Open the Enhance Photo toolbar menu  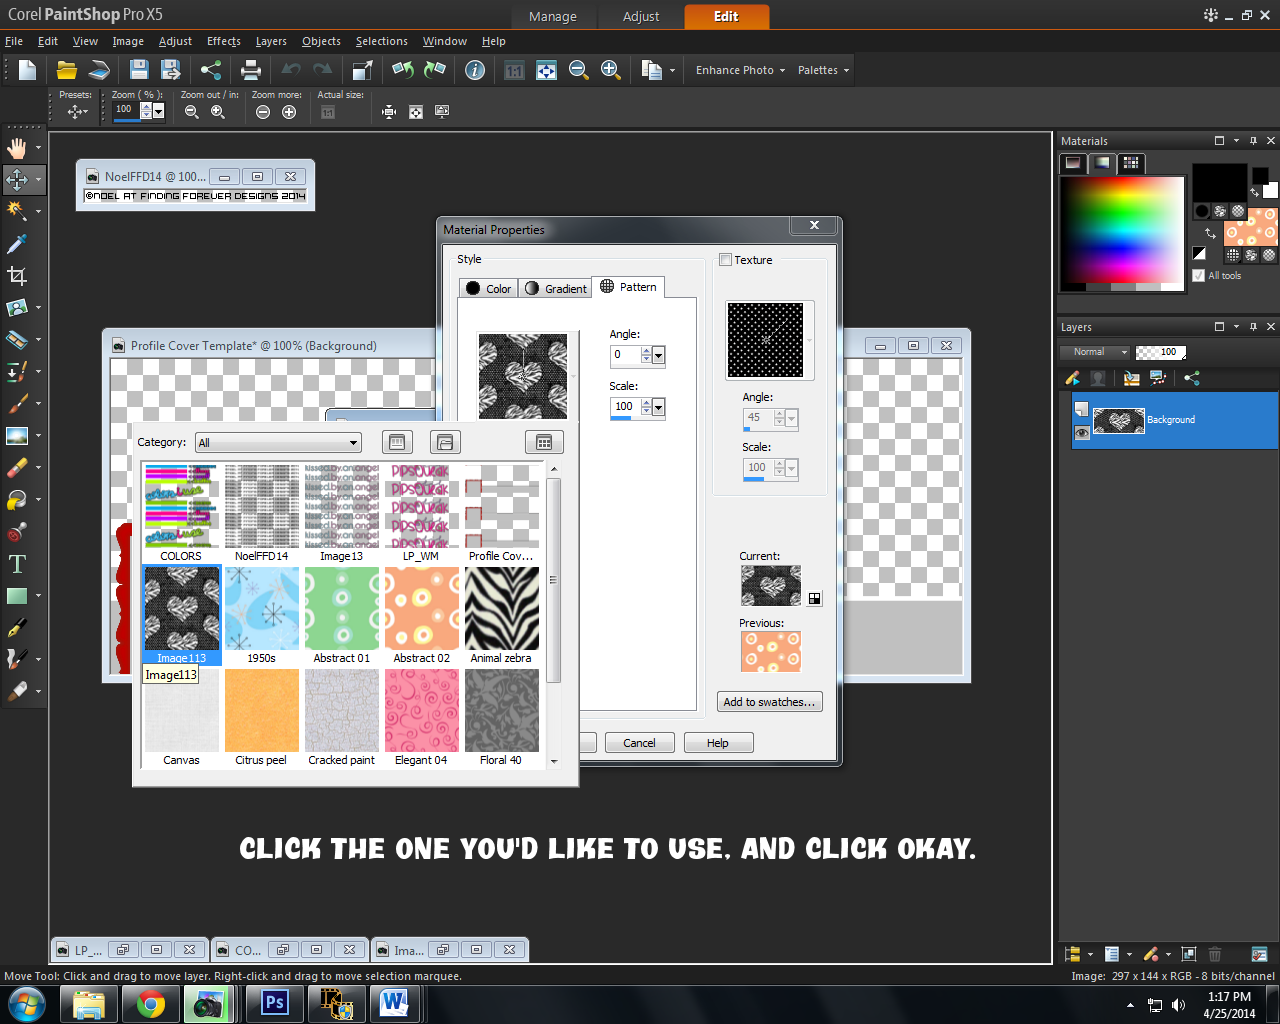click(738, 70)
